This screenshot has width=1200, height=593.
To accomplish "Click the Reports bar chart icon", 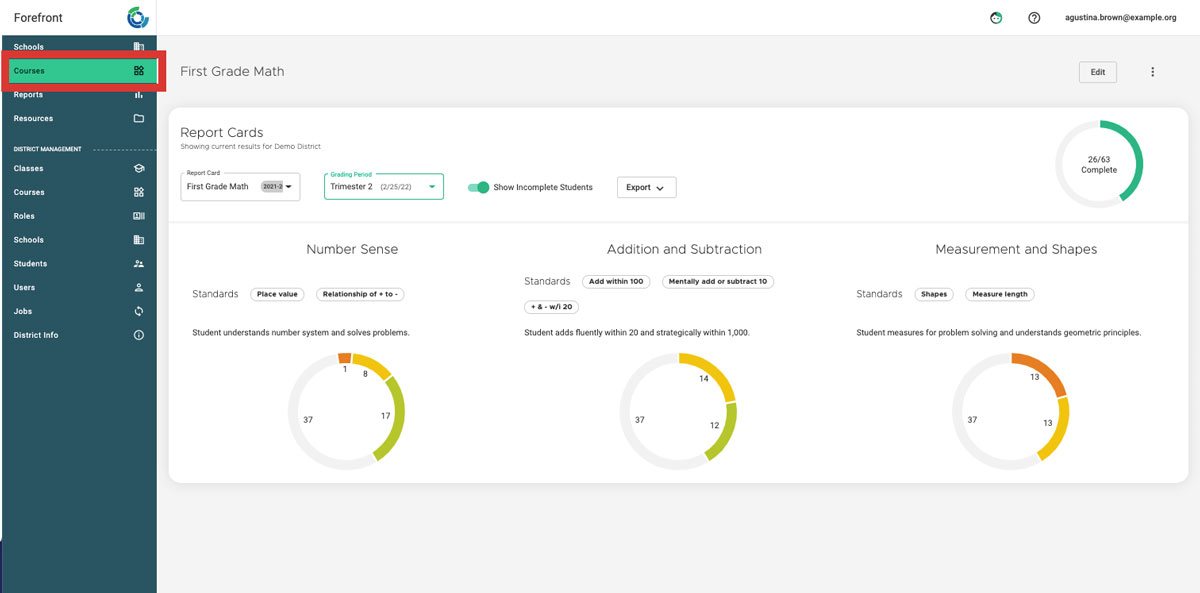I will (139, 95).
